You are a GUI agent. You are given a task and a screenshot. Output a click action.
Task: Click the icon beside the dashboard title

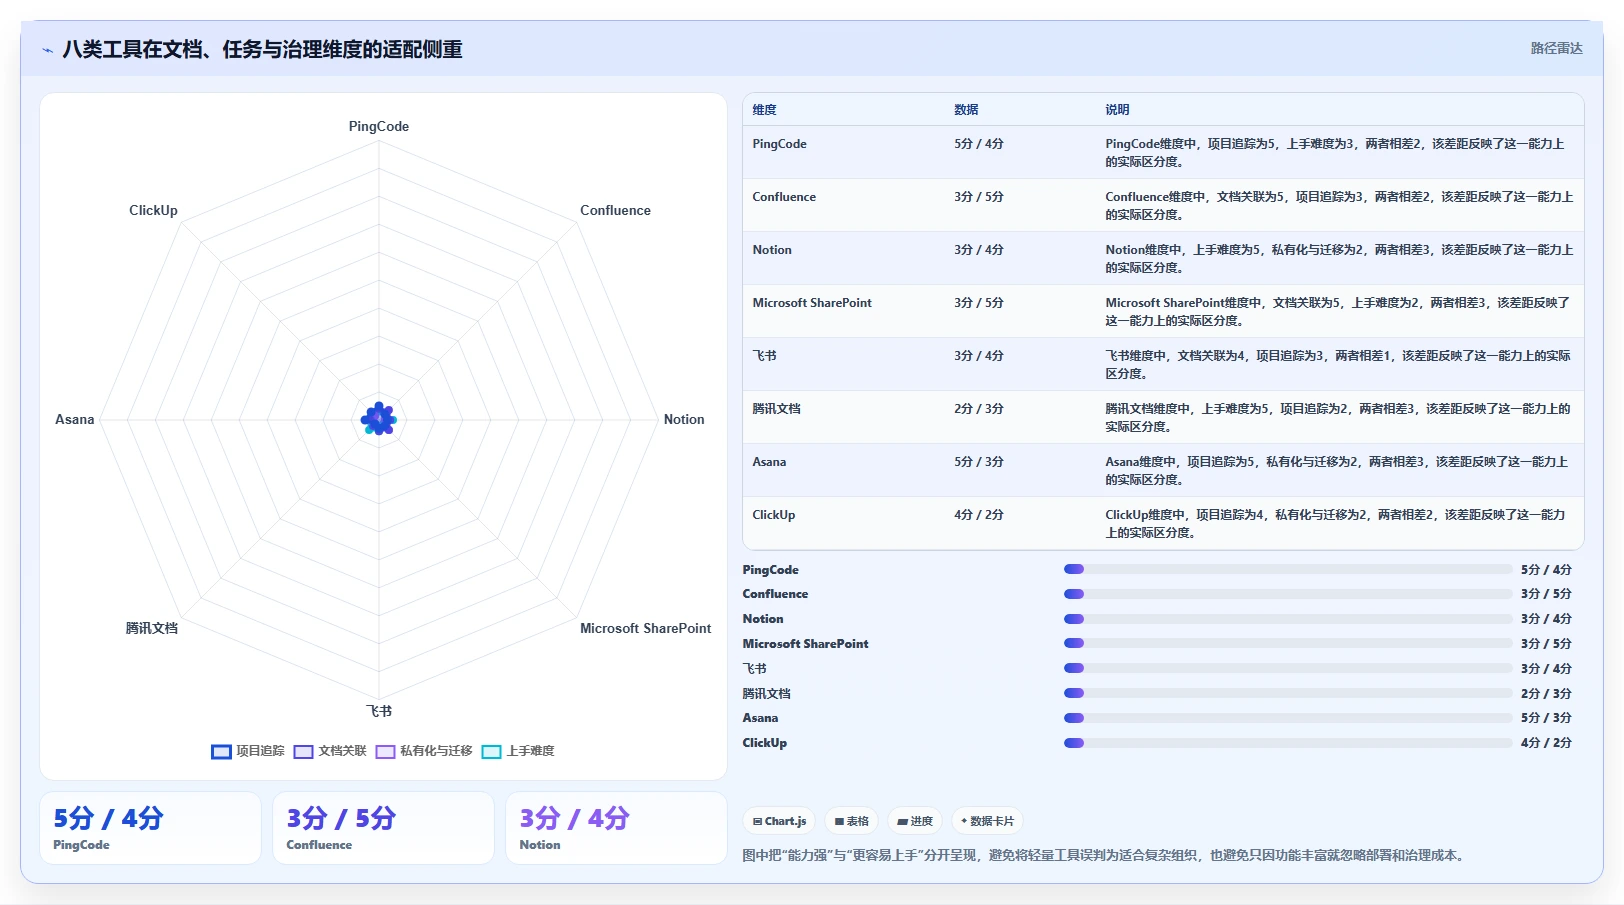pos(47,50)
